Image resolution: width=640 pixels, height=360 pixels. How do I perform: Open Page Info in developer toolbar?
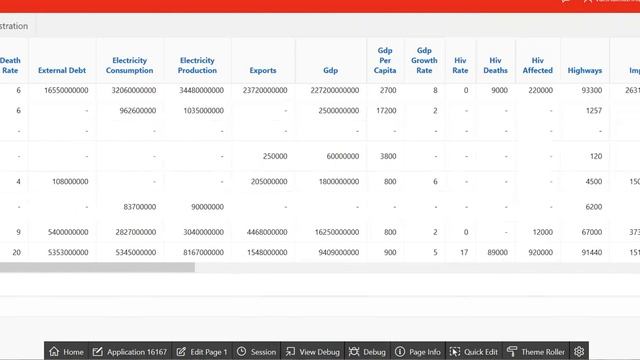tap(418, 351)
